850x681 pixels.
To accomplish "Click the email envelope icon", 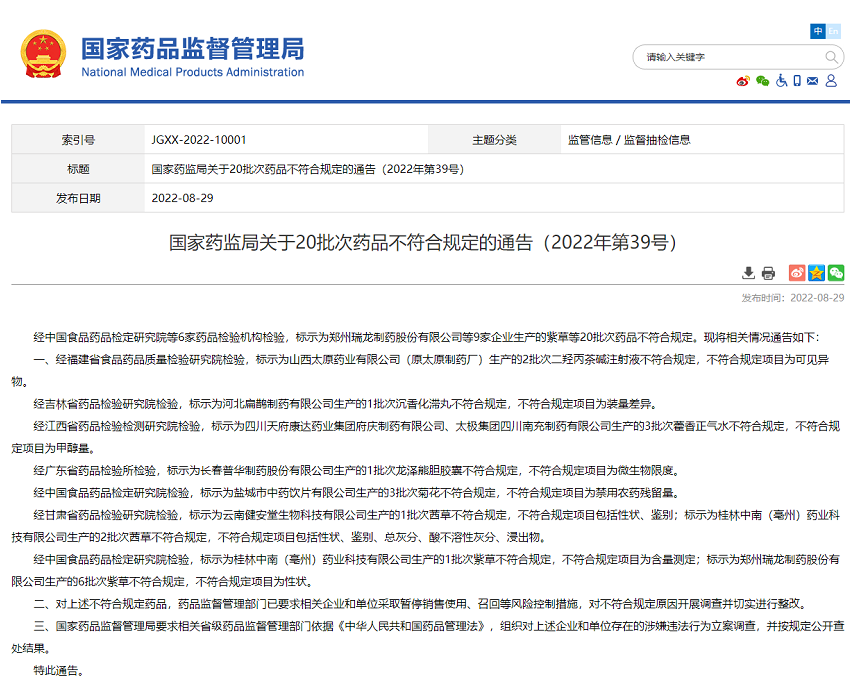I will (x=812, y=81).
